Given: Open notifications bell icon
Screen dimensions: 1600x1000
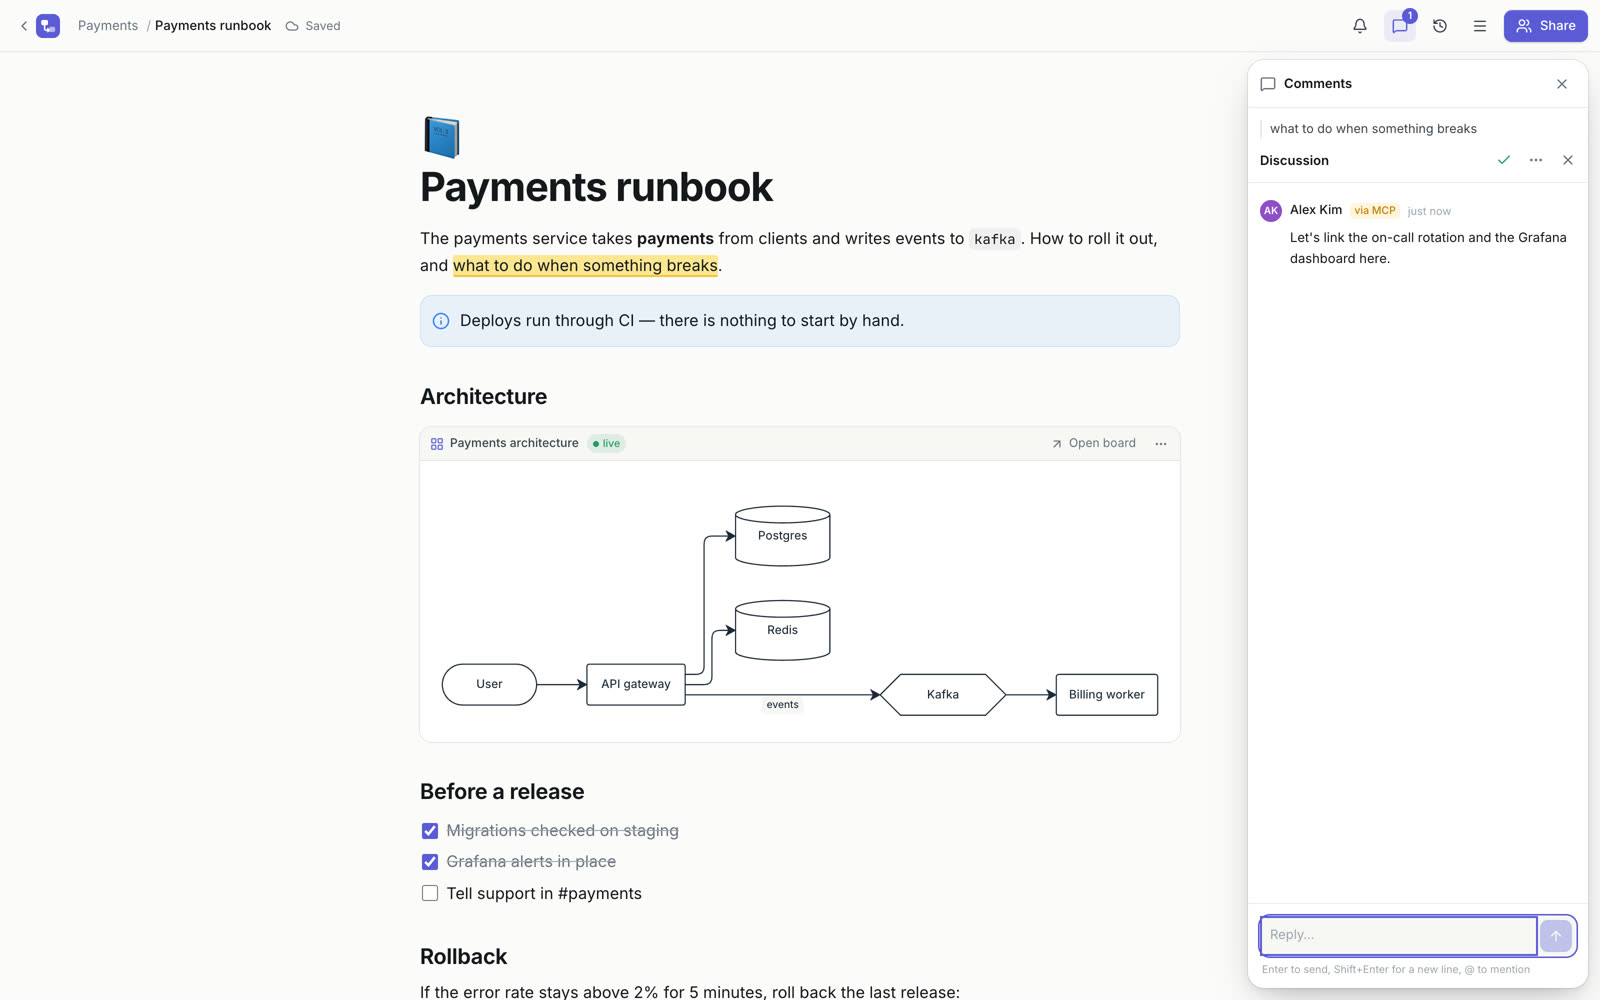Looking at the screenshot, I should pos(1360,26).
